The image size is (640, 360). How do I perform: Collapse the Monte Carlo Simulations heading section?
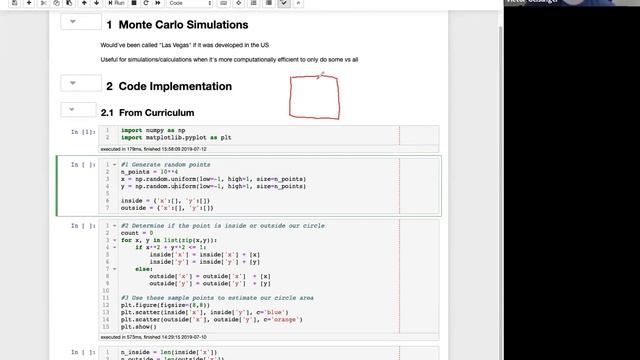[73, 21]
